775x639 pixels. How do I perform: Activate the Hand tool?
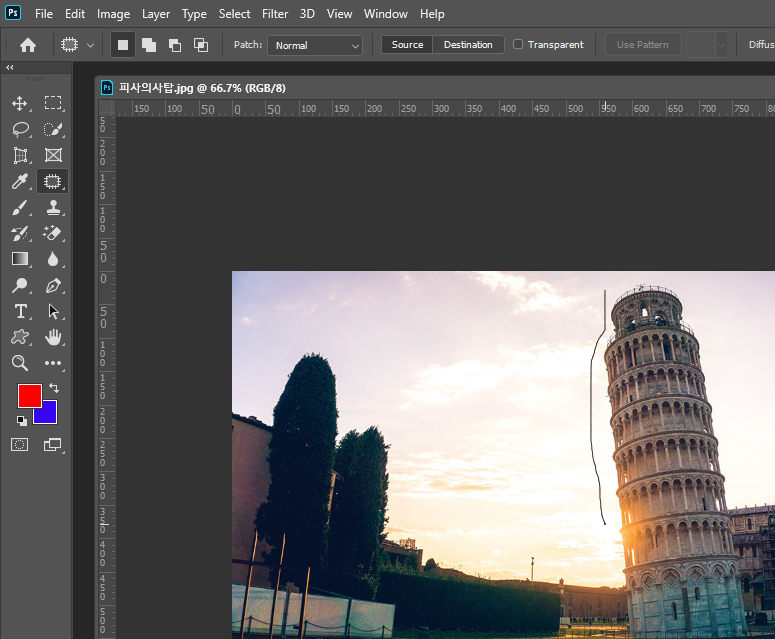pyautogui.click(x=53, y=337)
